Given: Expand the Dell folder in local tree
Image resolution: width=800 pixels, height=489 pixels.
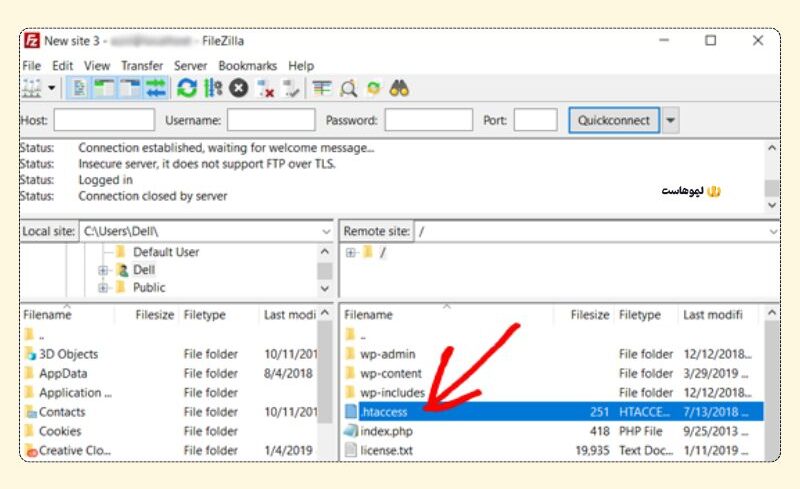Looking at the screenshot, I should (103, 270).
